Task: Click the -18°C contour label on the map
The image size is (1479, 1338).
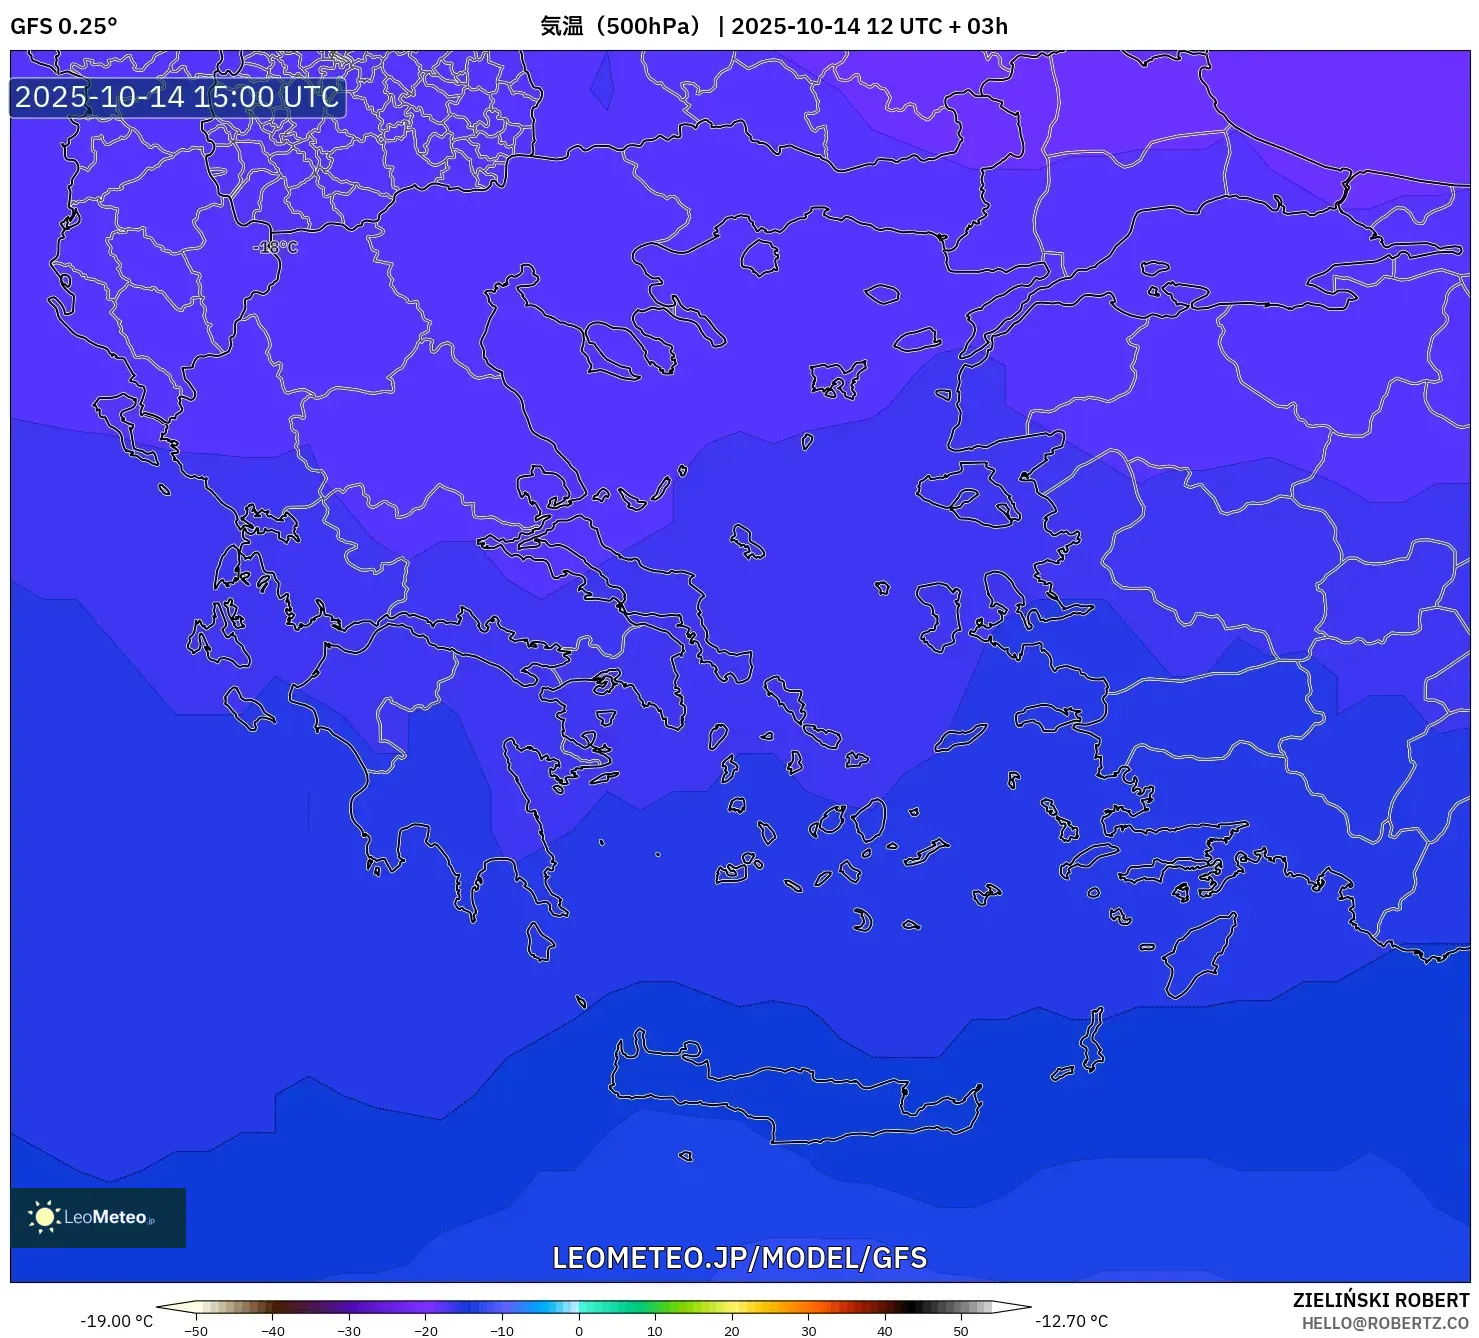Action: click(x=276, y=247)
